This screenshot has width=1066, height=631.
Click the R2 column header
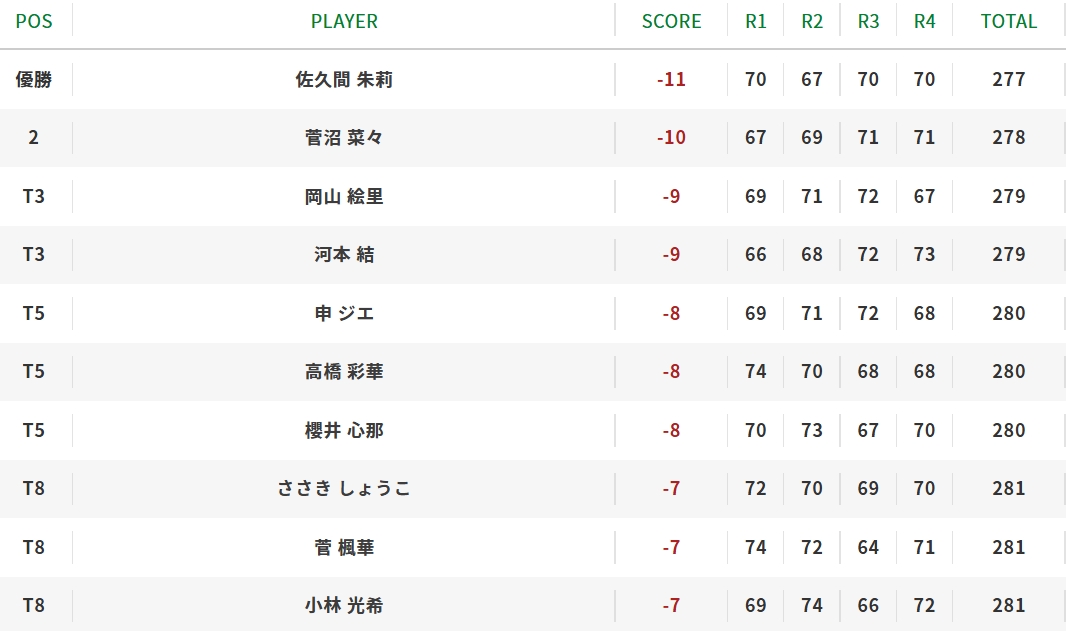click(812, 21)
